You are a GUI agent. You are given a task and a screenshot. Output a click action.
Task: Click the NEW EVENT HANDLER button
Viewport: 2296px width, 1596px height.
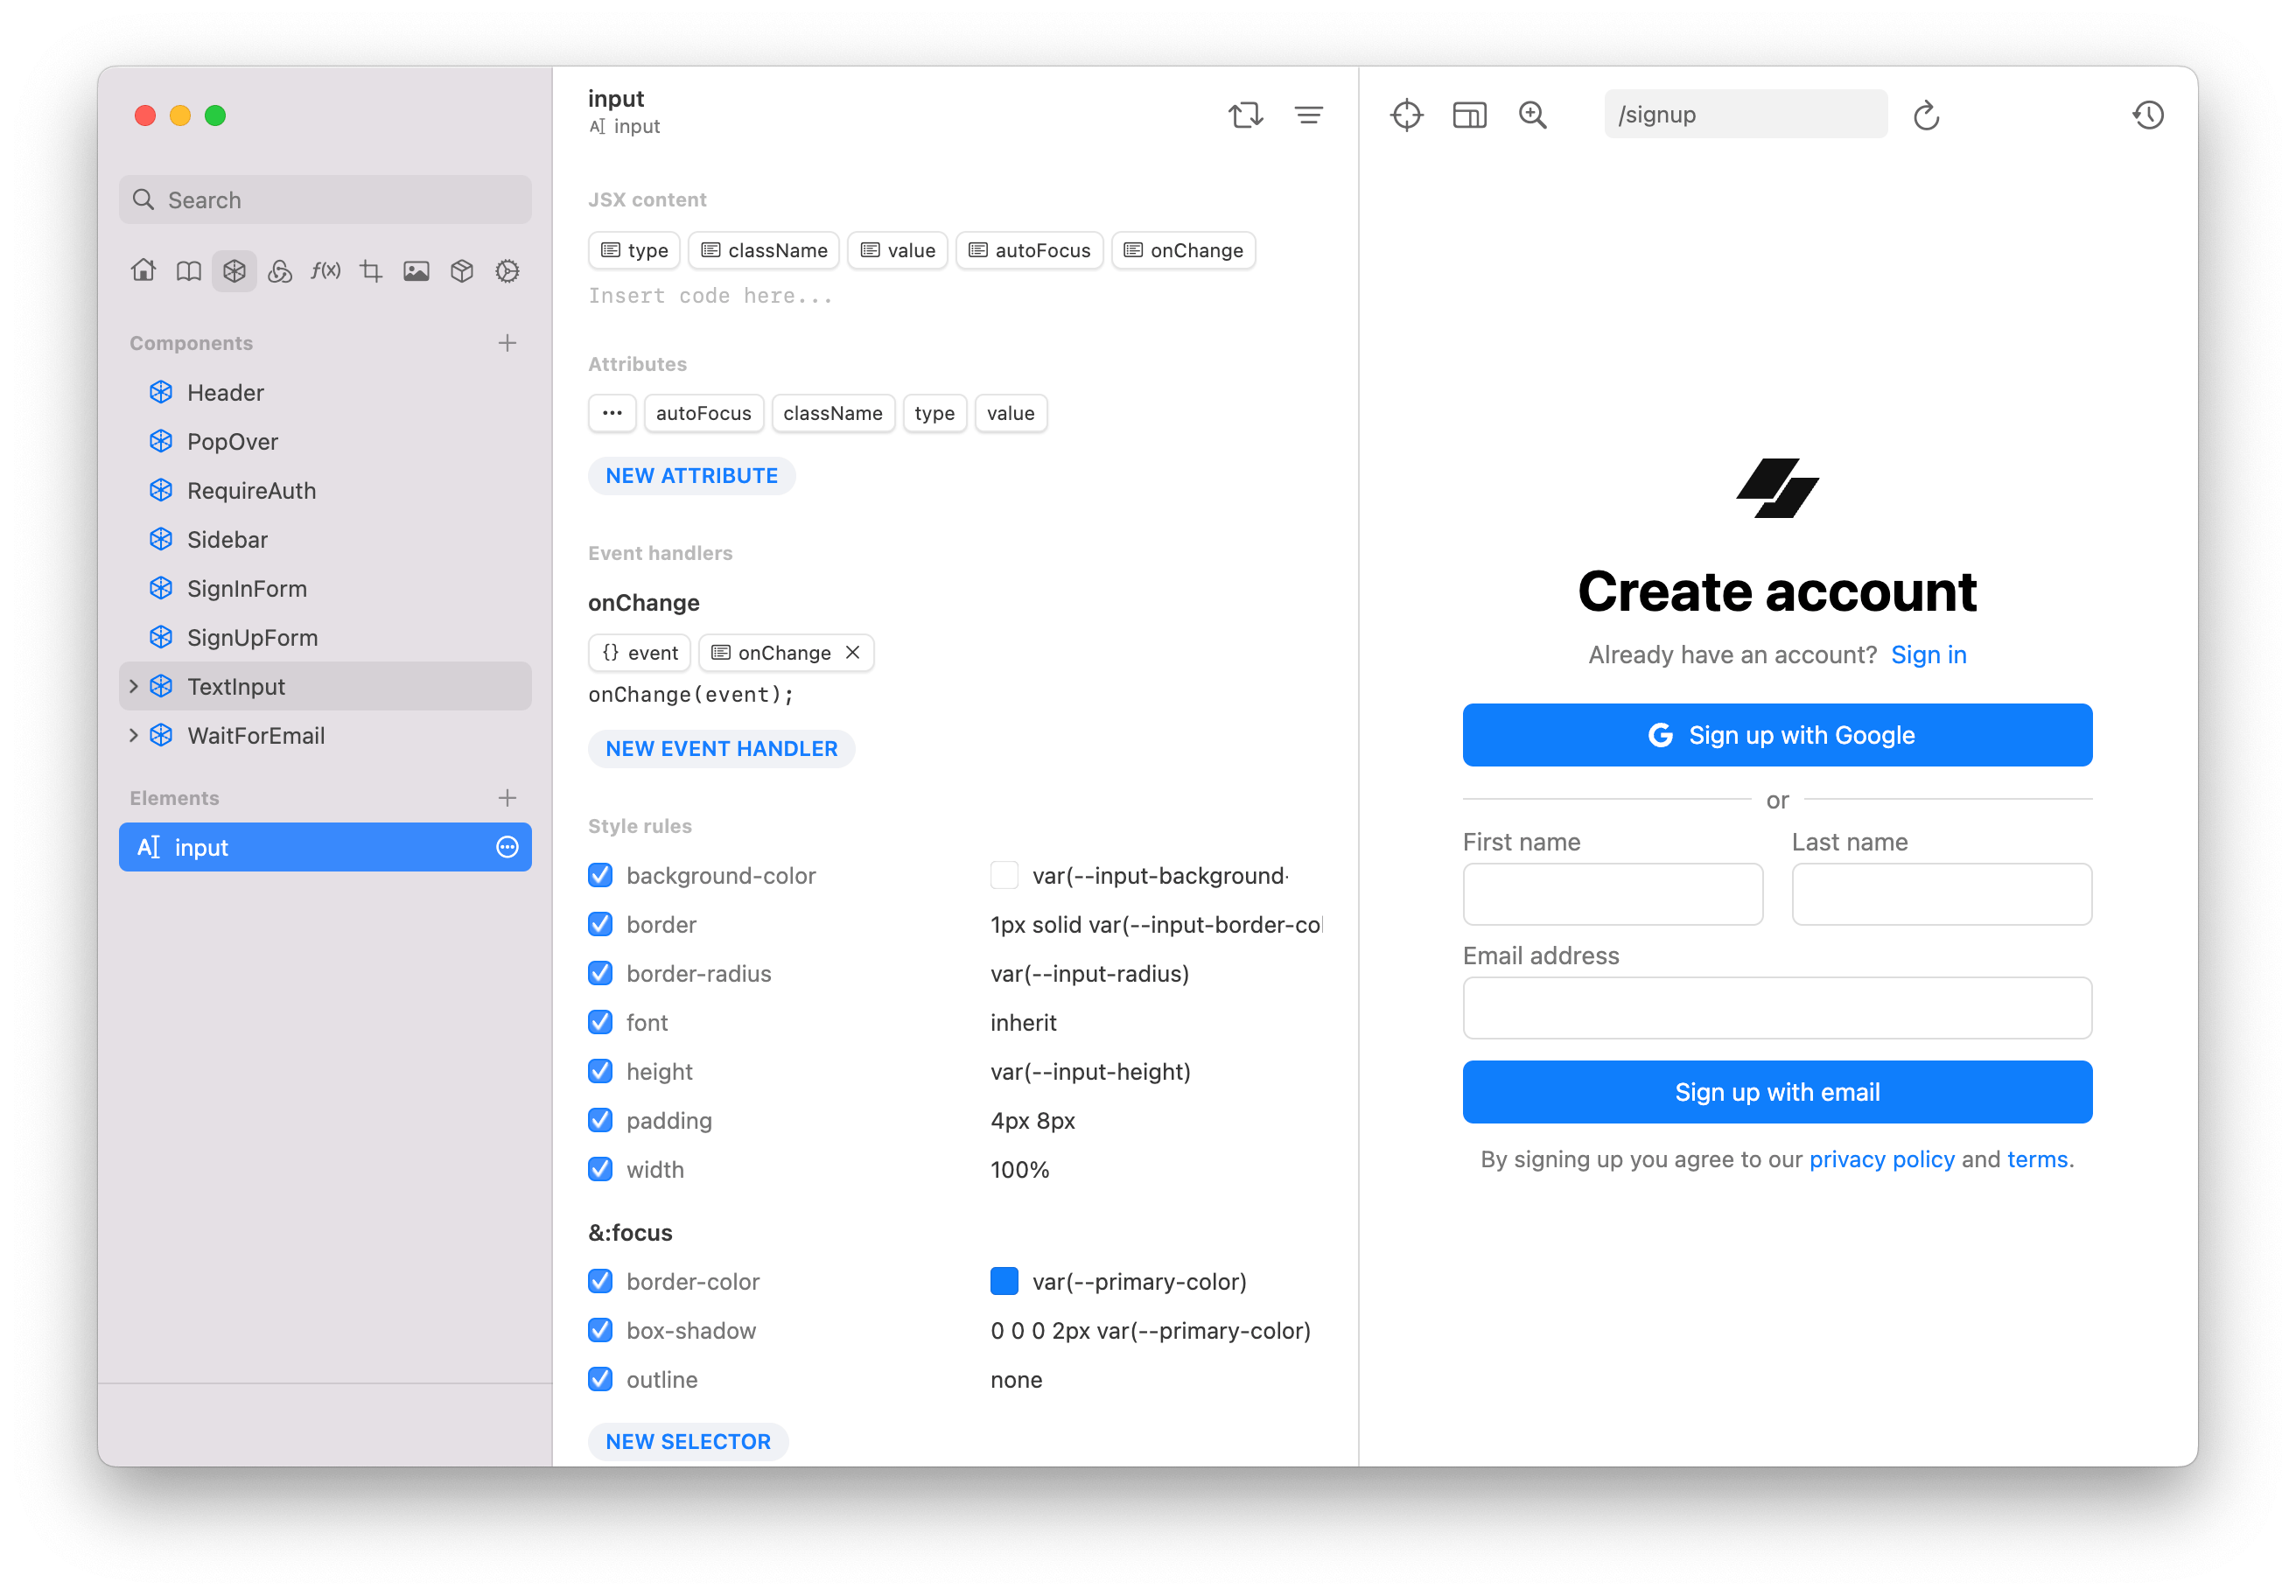pos(721,748)
